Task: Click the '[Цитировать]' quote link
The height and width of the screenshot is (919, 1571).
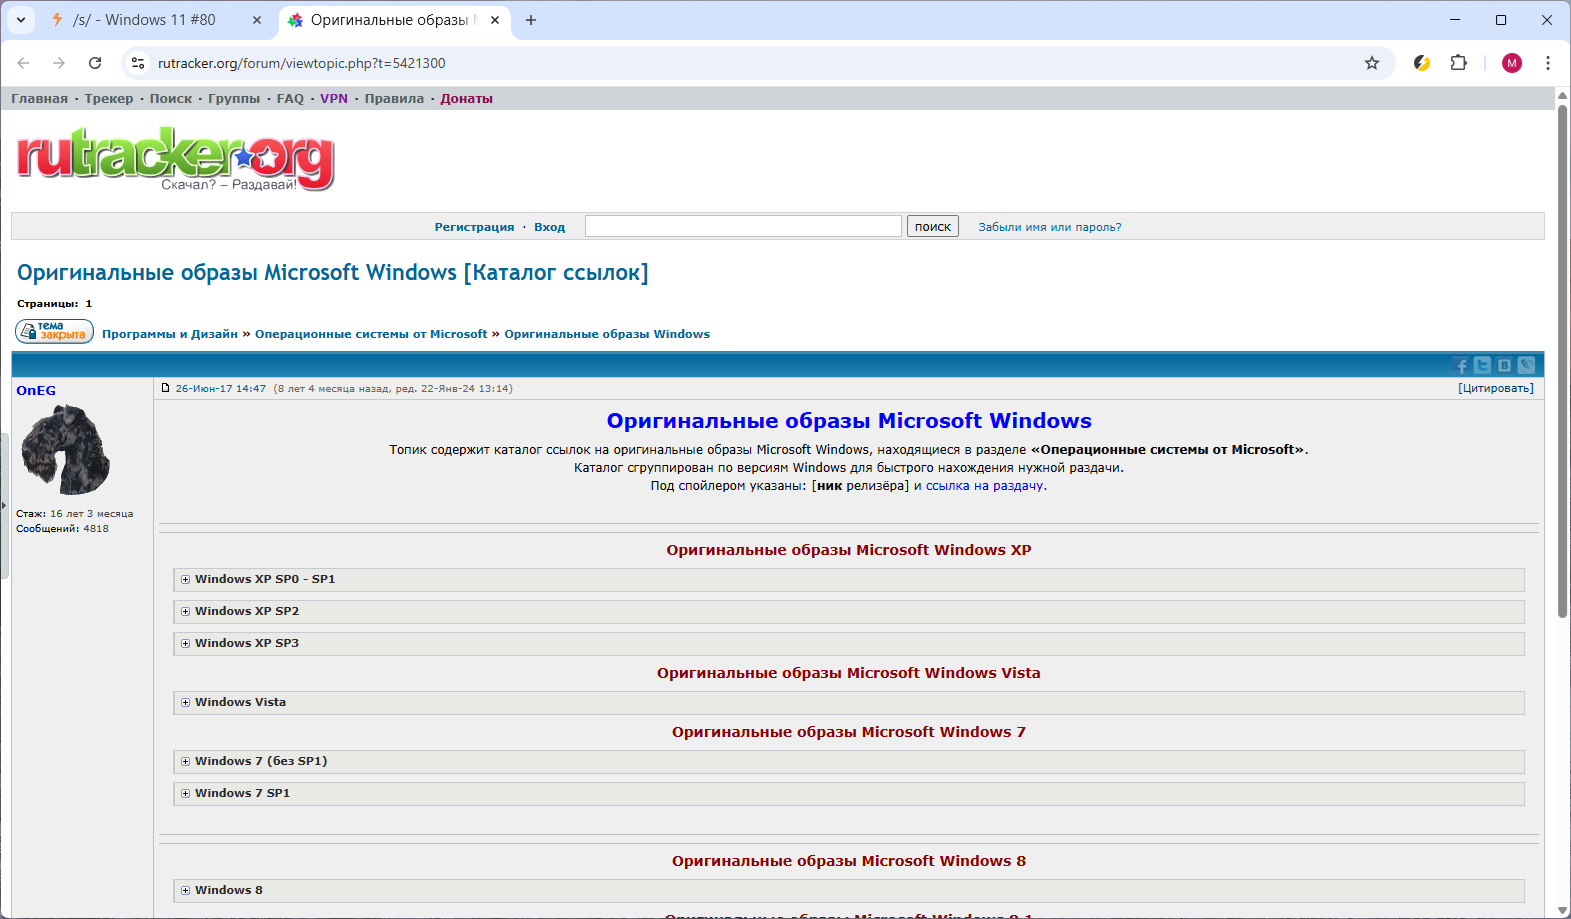Action: pos(1496,388)
